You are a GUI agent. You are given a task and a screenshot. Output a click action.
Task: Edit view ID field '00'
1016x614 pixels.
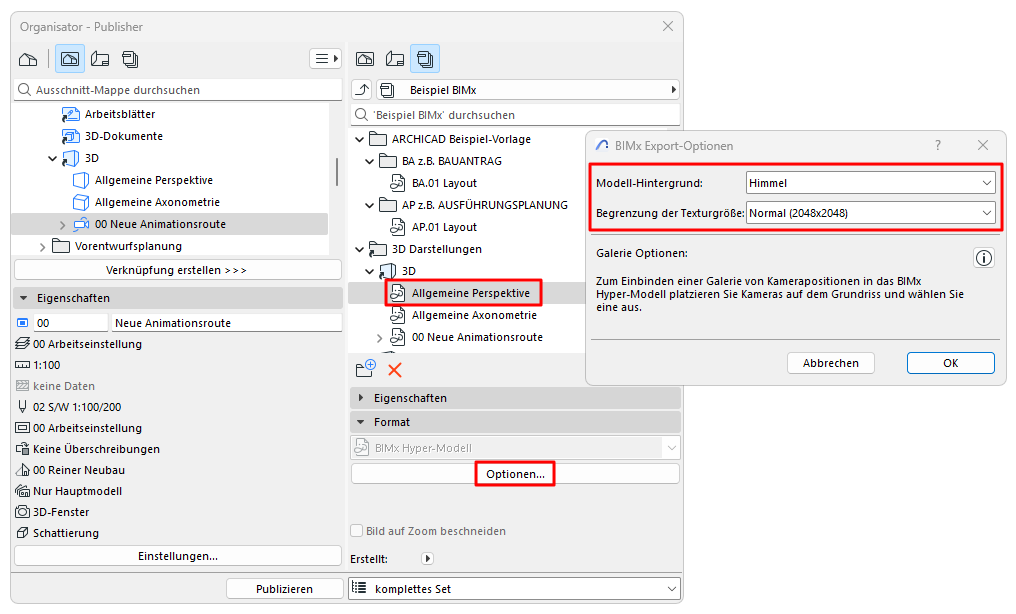[70, 323]
